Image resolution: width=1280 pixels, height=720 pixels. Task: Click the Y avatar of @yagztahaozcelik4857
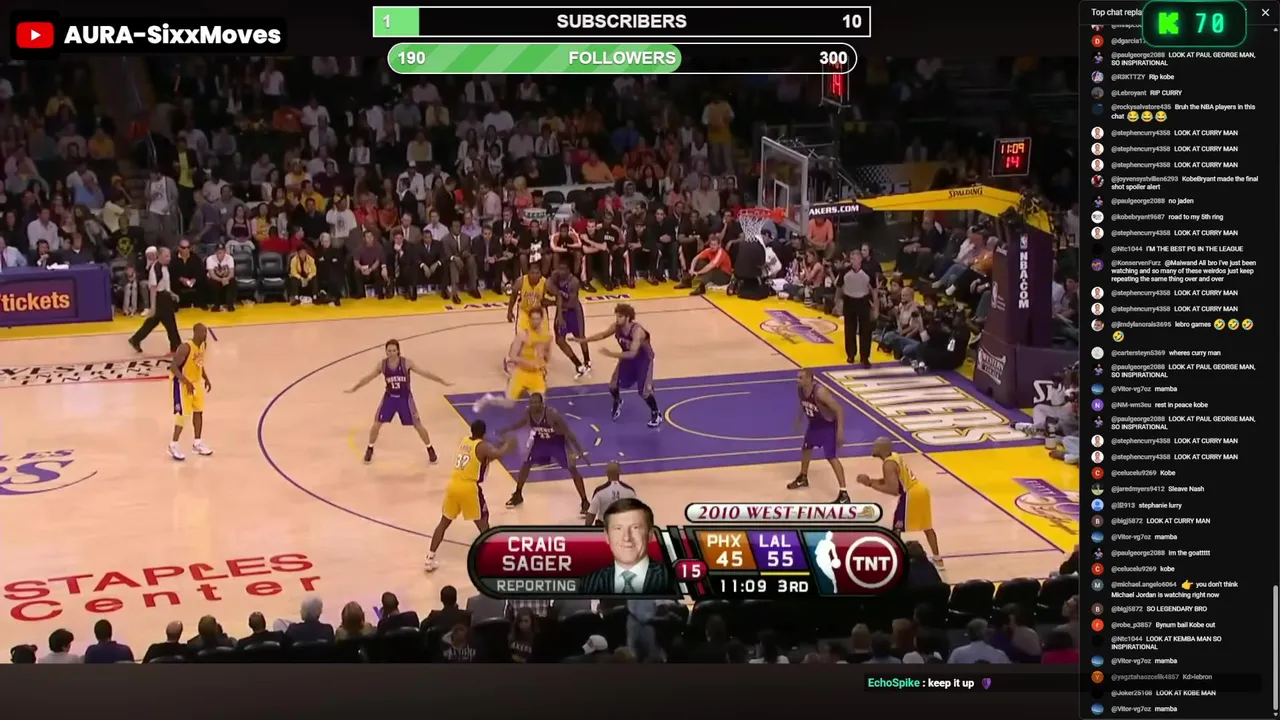(x=1097, y=677)
